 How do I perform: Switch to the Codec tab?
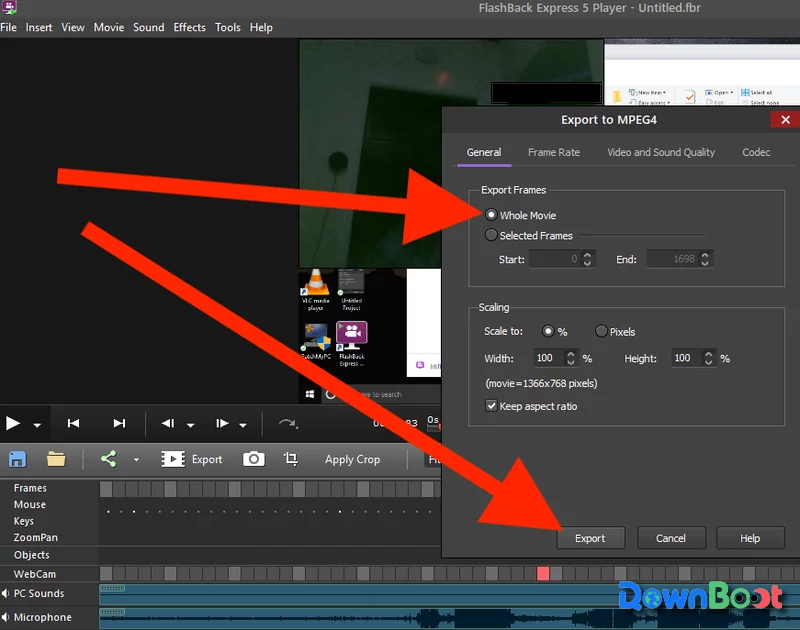756,153
